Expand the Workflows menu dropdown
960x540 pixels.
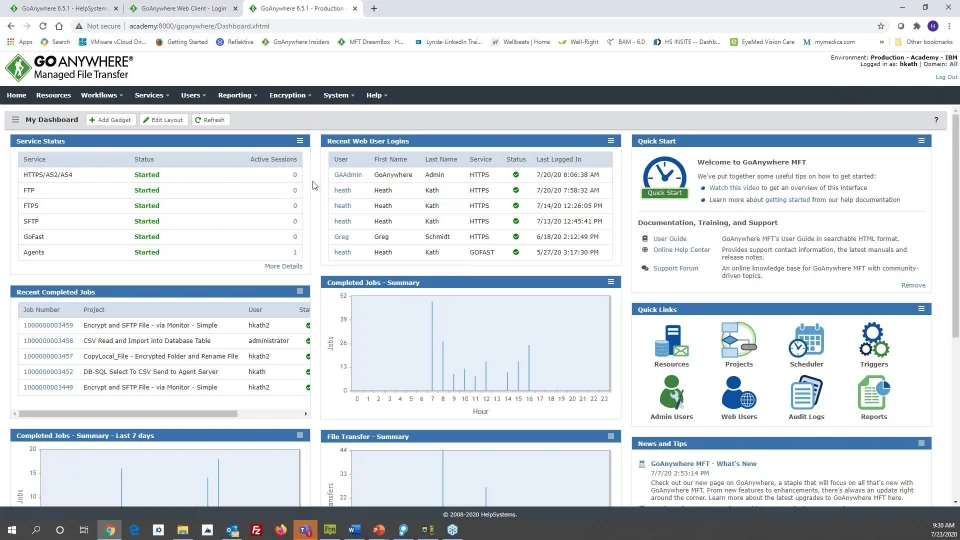101,95
